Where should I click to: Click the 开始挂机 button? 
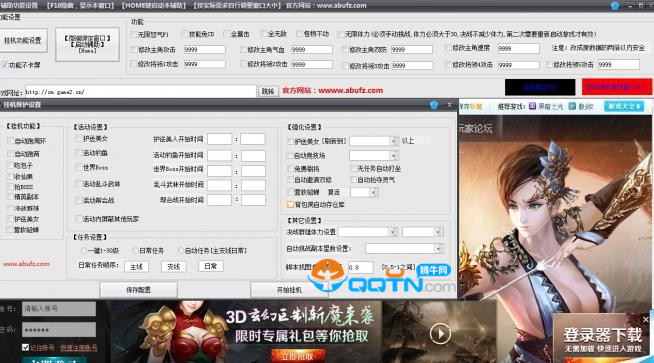point(289,290)
